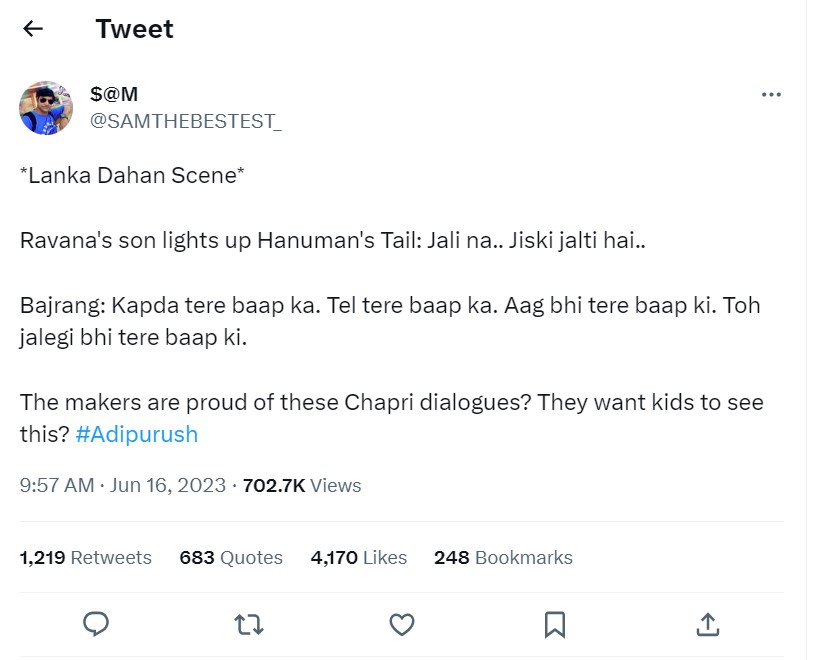Click the $@M display name

click(114, 95)
